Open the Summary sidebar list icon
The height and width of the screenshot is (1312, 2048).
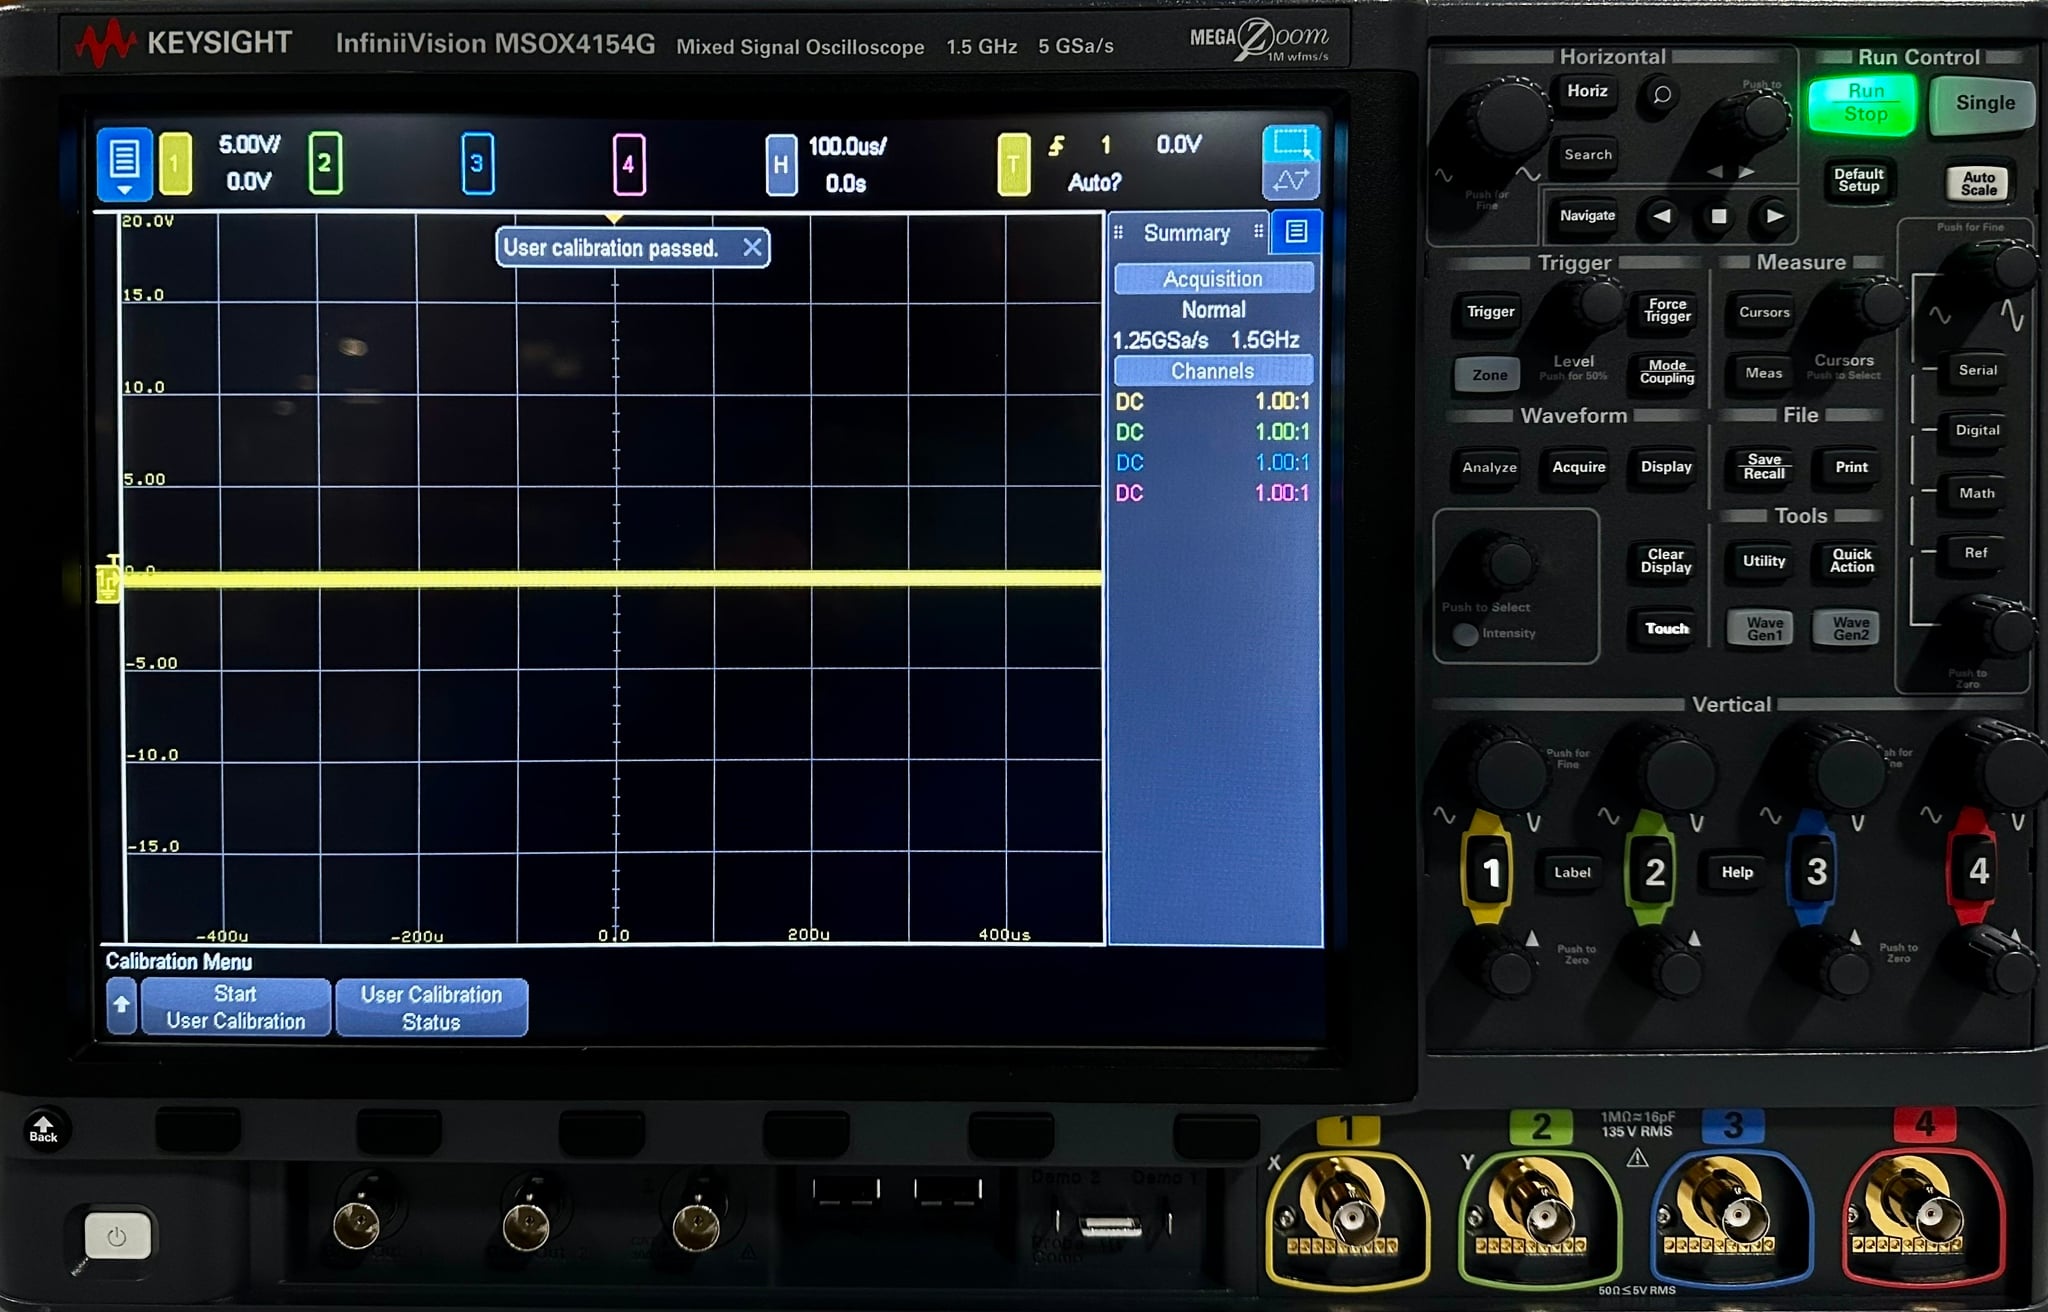[1296, 232]
